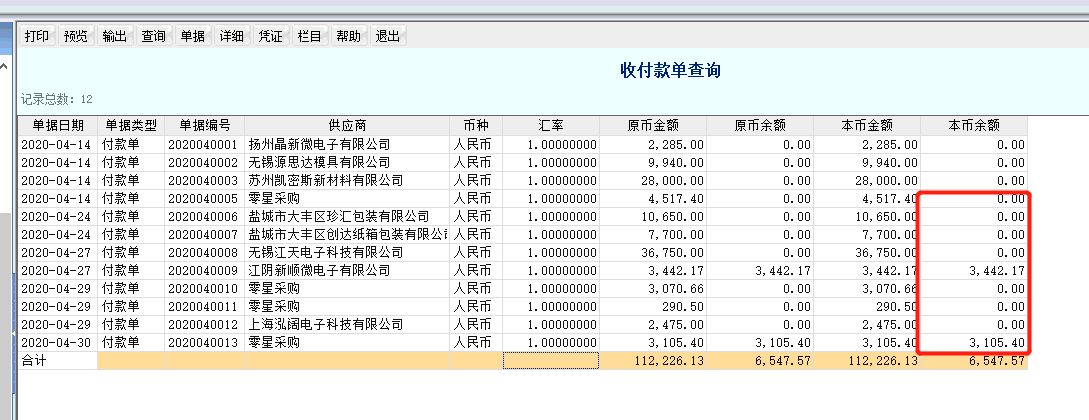Select the 供应商 column header
Image resolution: width=1089 pixels, height=420 pixels.
click(347, 126)
